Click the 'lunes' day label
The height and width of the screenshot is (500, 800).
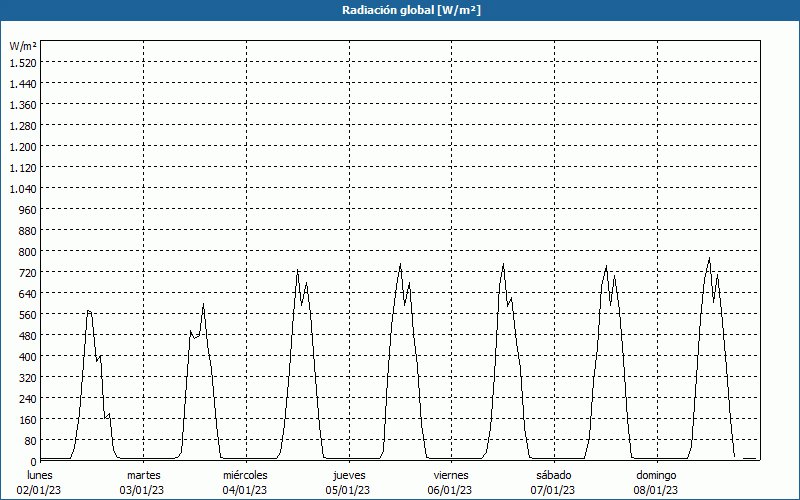40,475
